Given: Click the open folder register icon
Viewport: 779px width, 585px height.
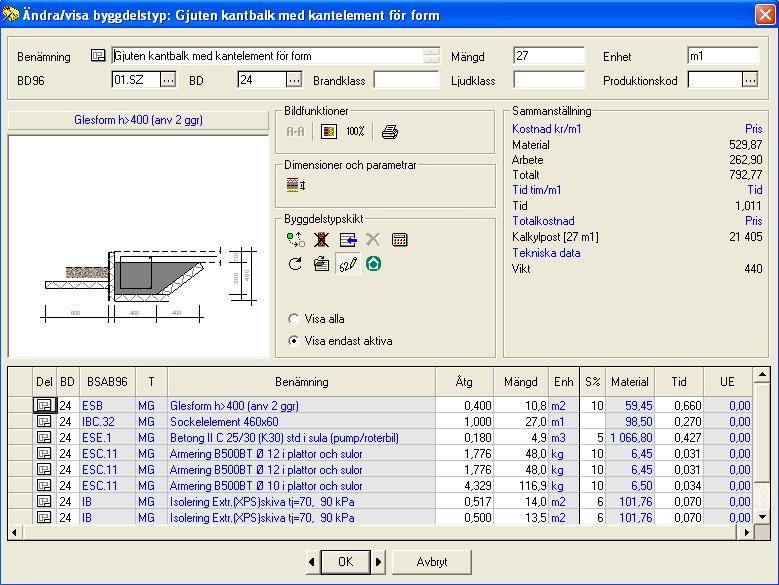Looking at the screenshot, I should pyautogui.click(x=321, y=264).
